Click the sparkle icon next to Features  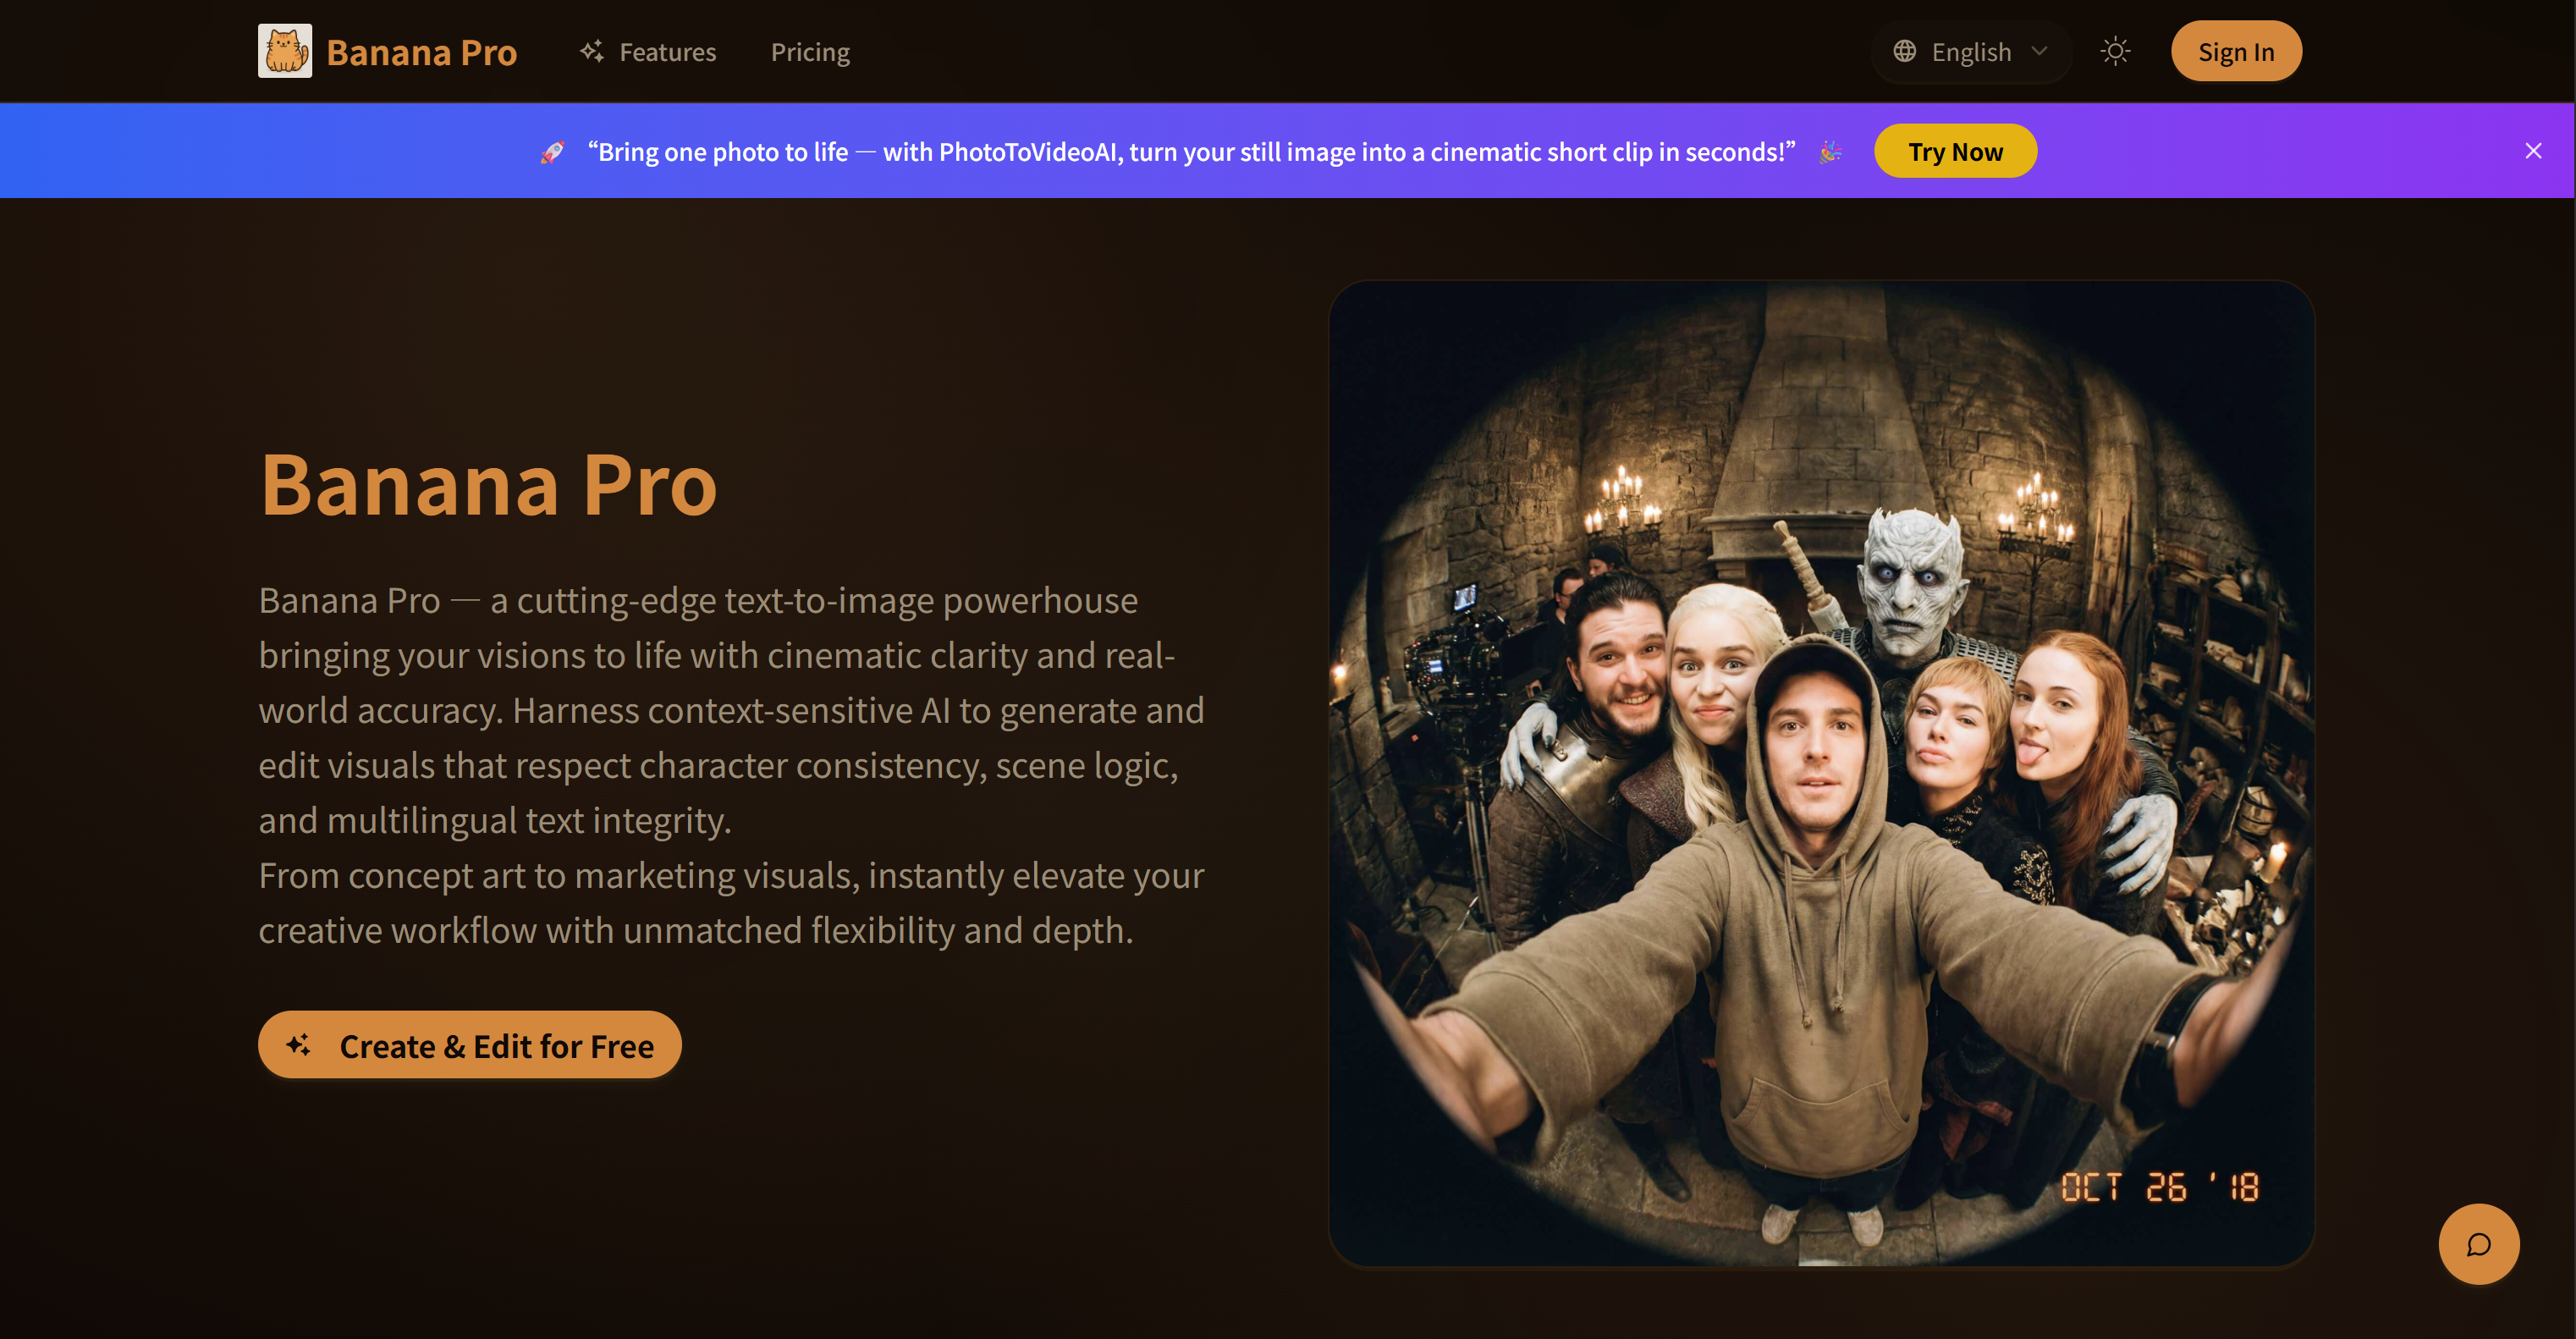tap(591, 51)
